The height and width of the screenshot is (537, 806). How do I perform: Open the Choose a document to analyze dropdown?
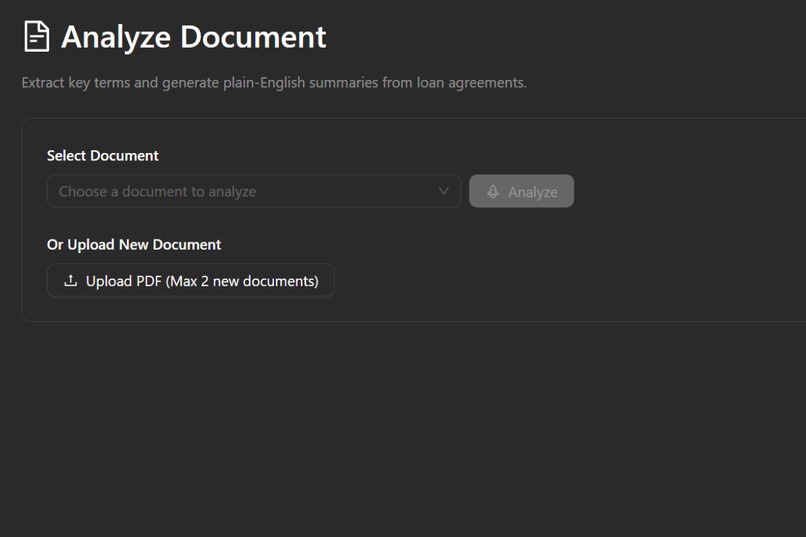click(254, 191)
